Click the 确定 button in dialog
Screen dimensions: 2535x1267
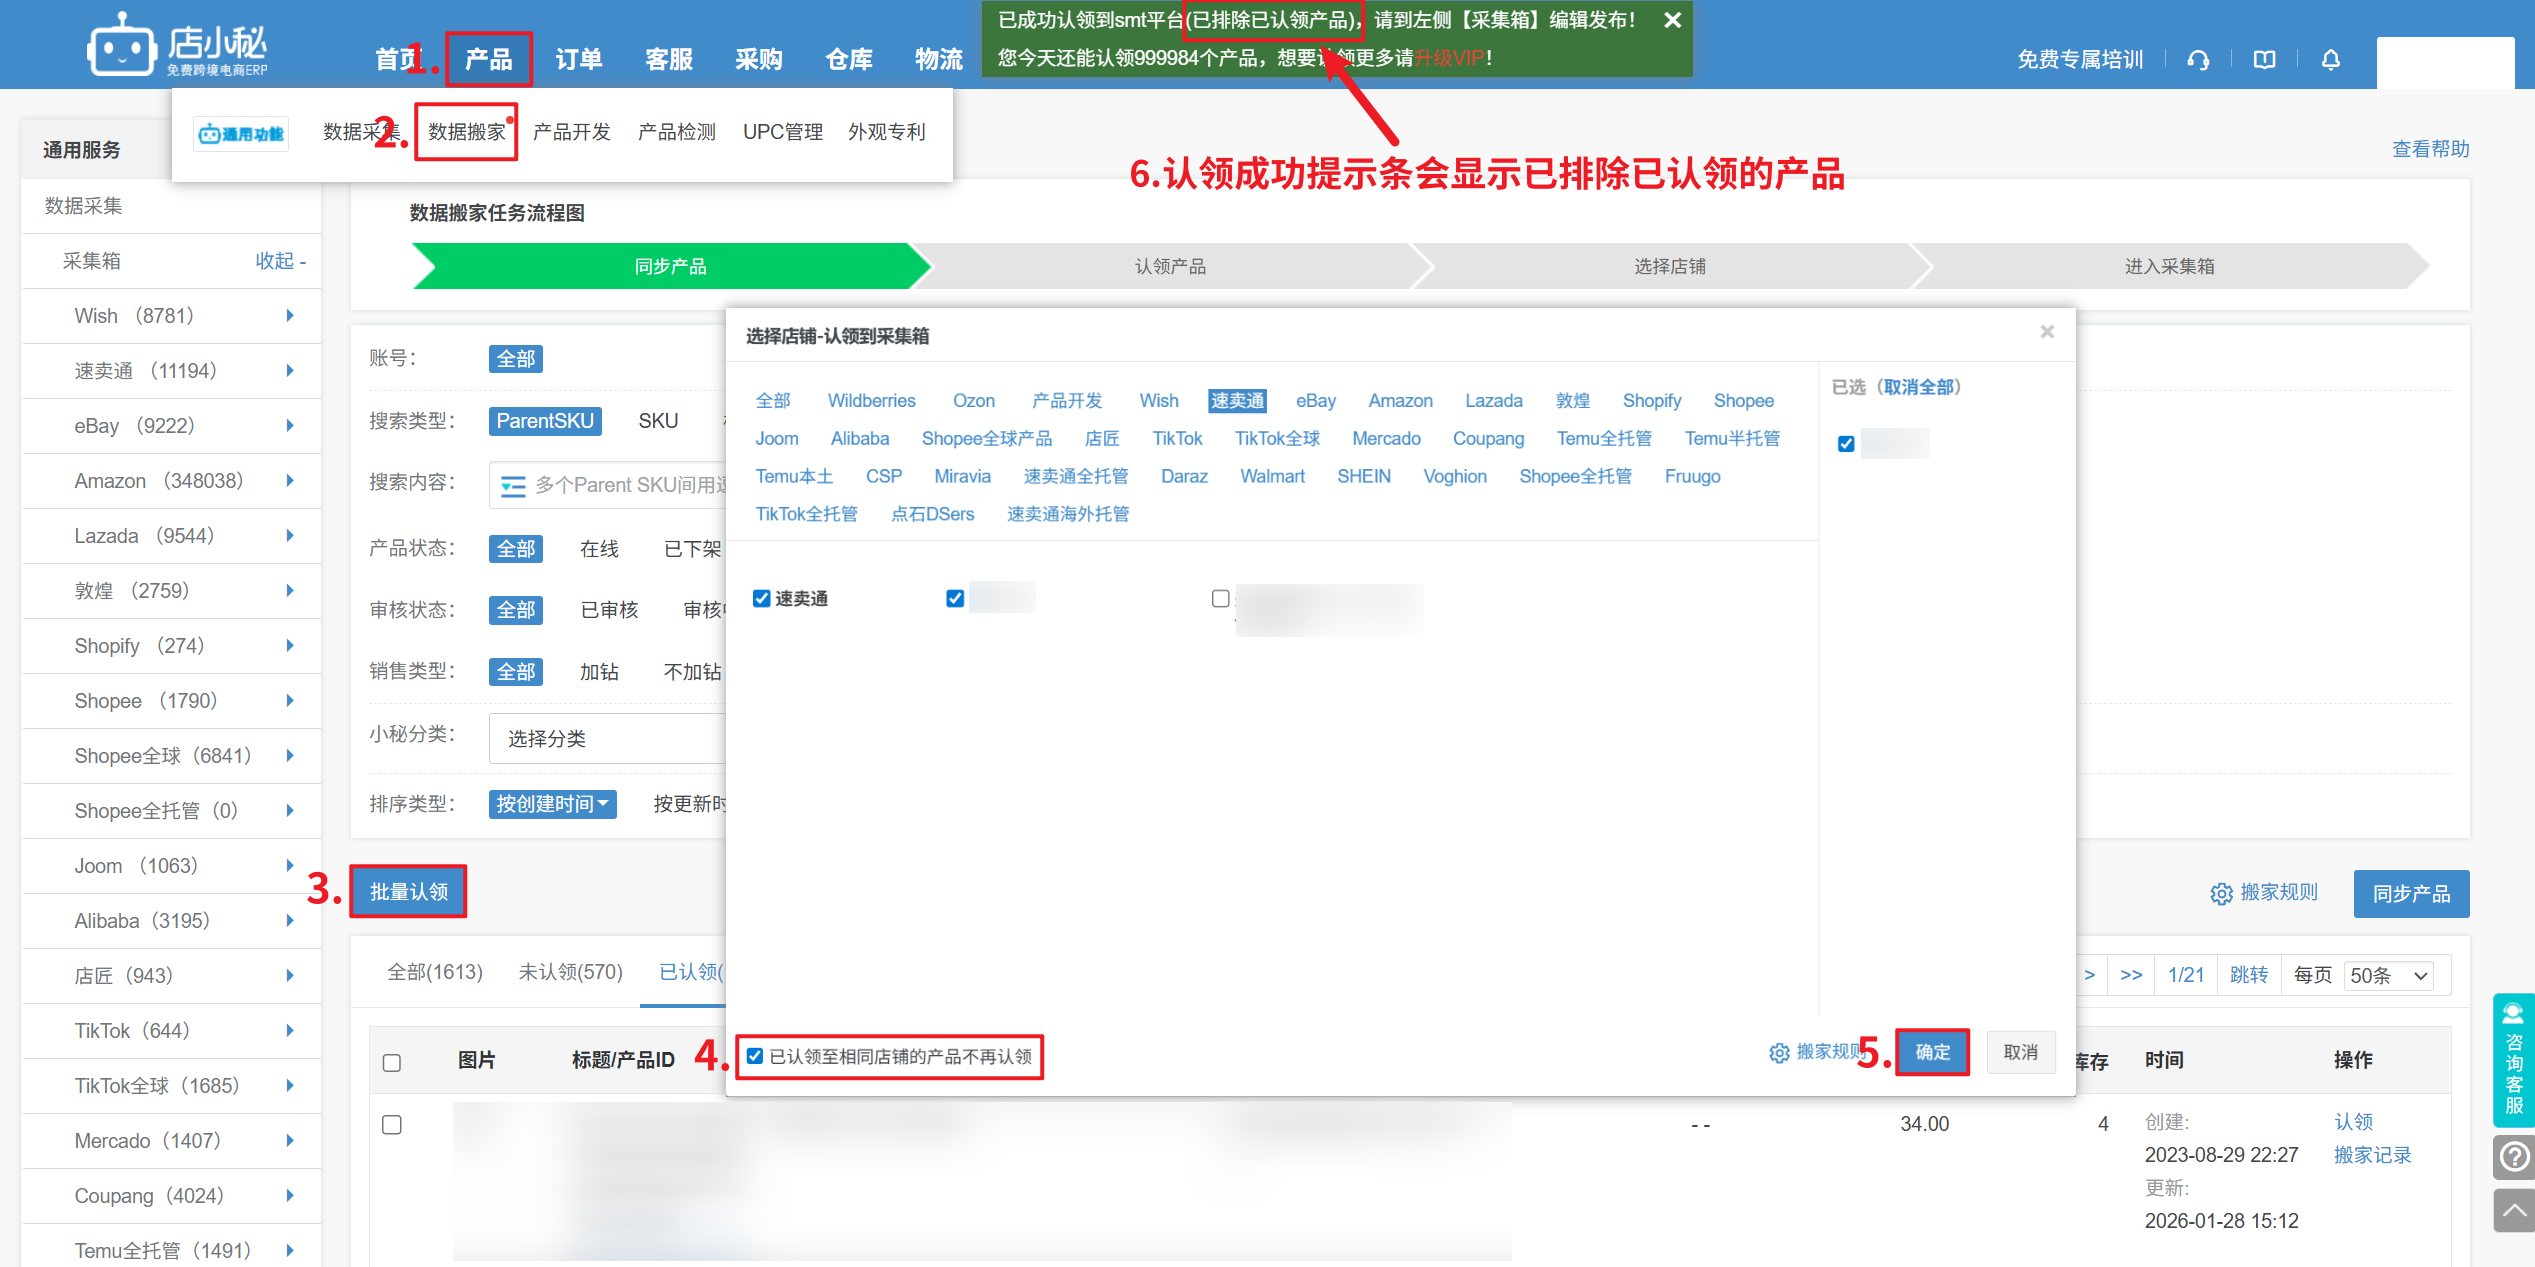pyautogui.click(x=1932, y=1052)
